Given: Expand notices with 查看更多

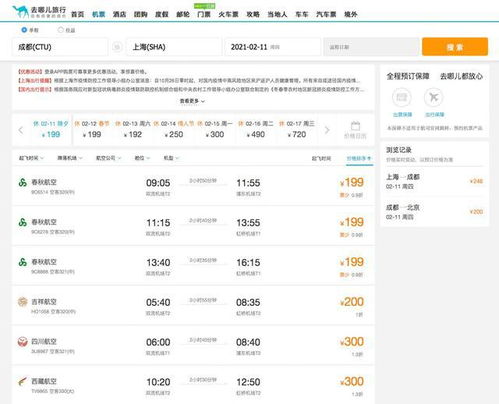Looking at the screenshot, I should 192,101.
